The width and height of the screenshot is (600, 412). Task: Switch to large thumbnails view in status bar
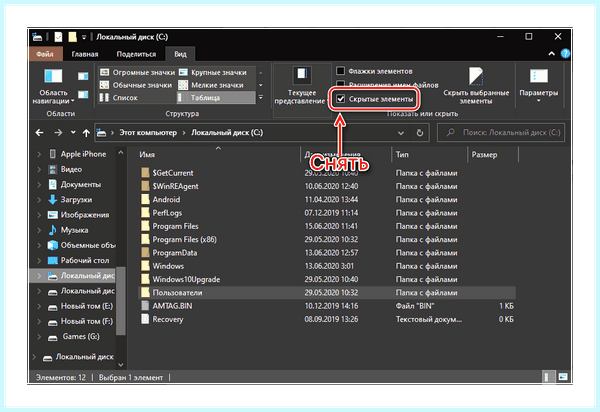click(x=562, y=377)
